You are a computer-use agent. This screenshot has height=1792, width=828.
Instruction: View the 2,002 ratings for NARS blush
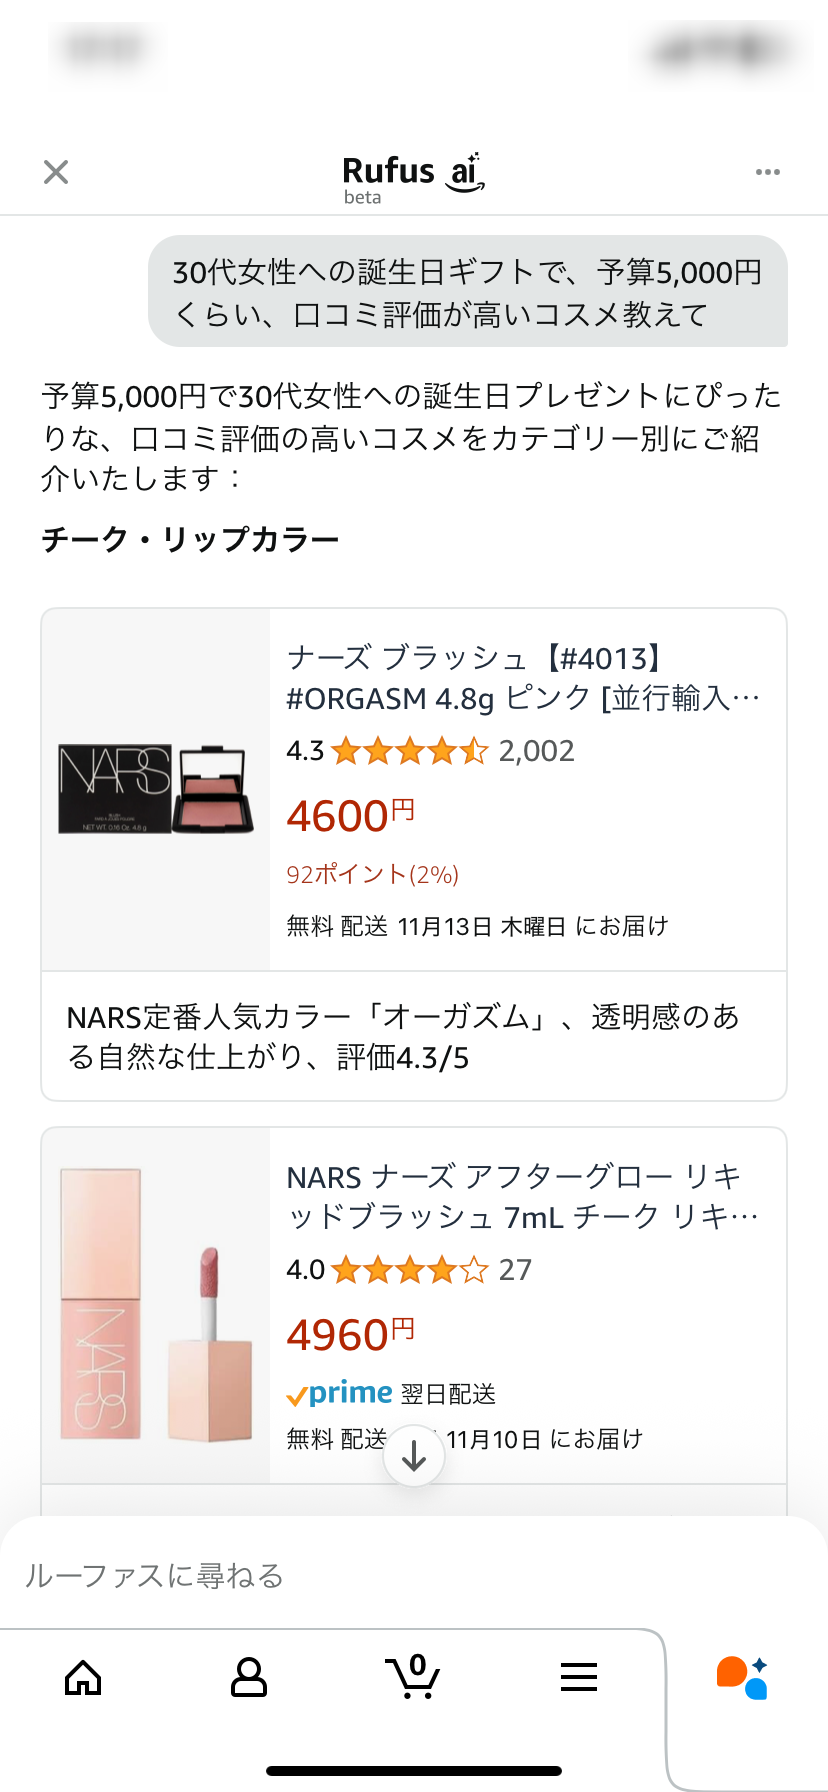pos(537,751)
